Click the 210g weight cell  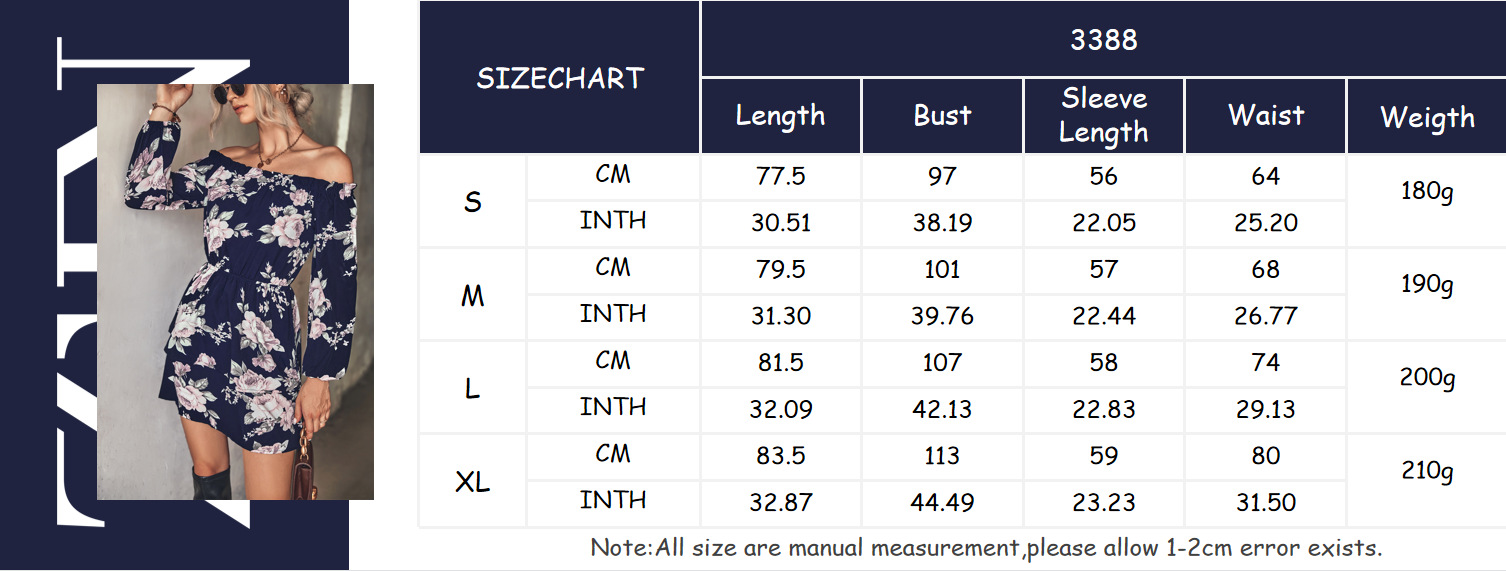pos(1427,470)
